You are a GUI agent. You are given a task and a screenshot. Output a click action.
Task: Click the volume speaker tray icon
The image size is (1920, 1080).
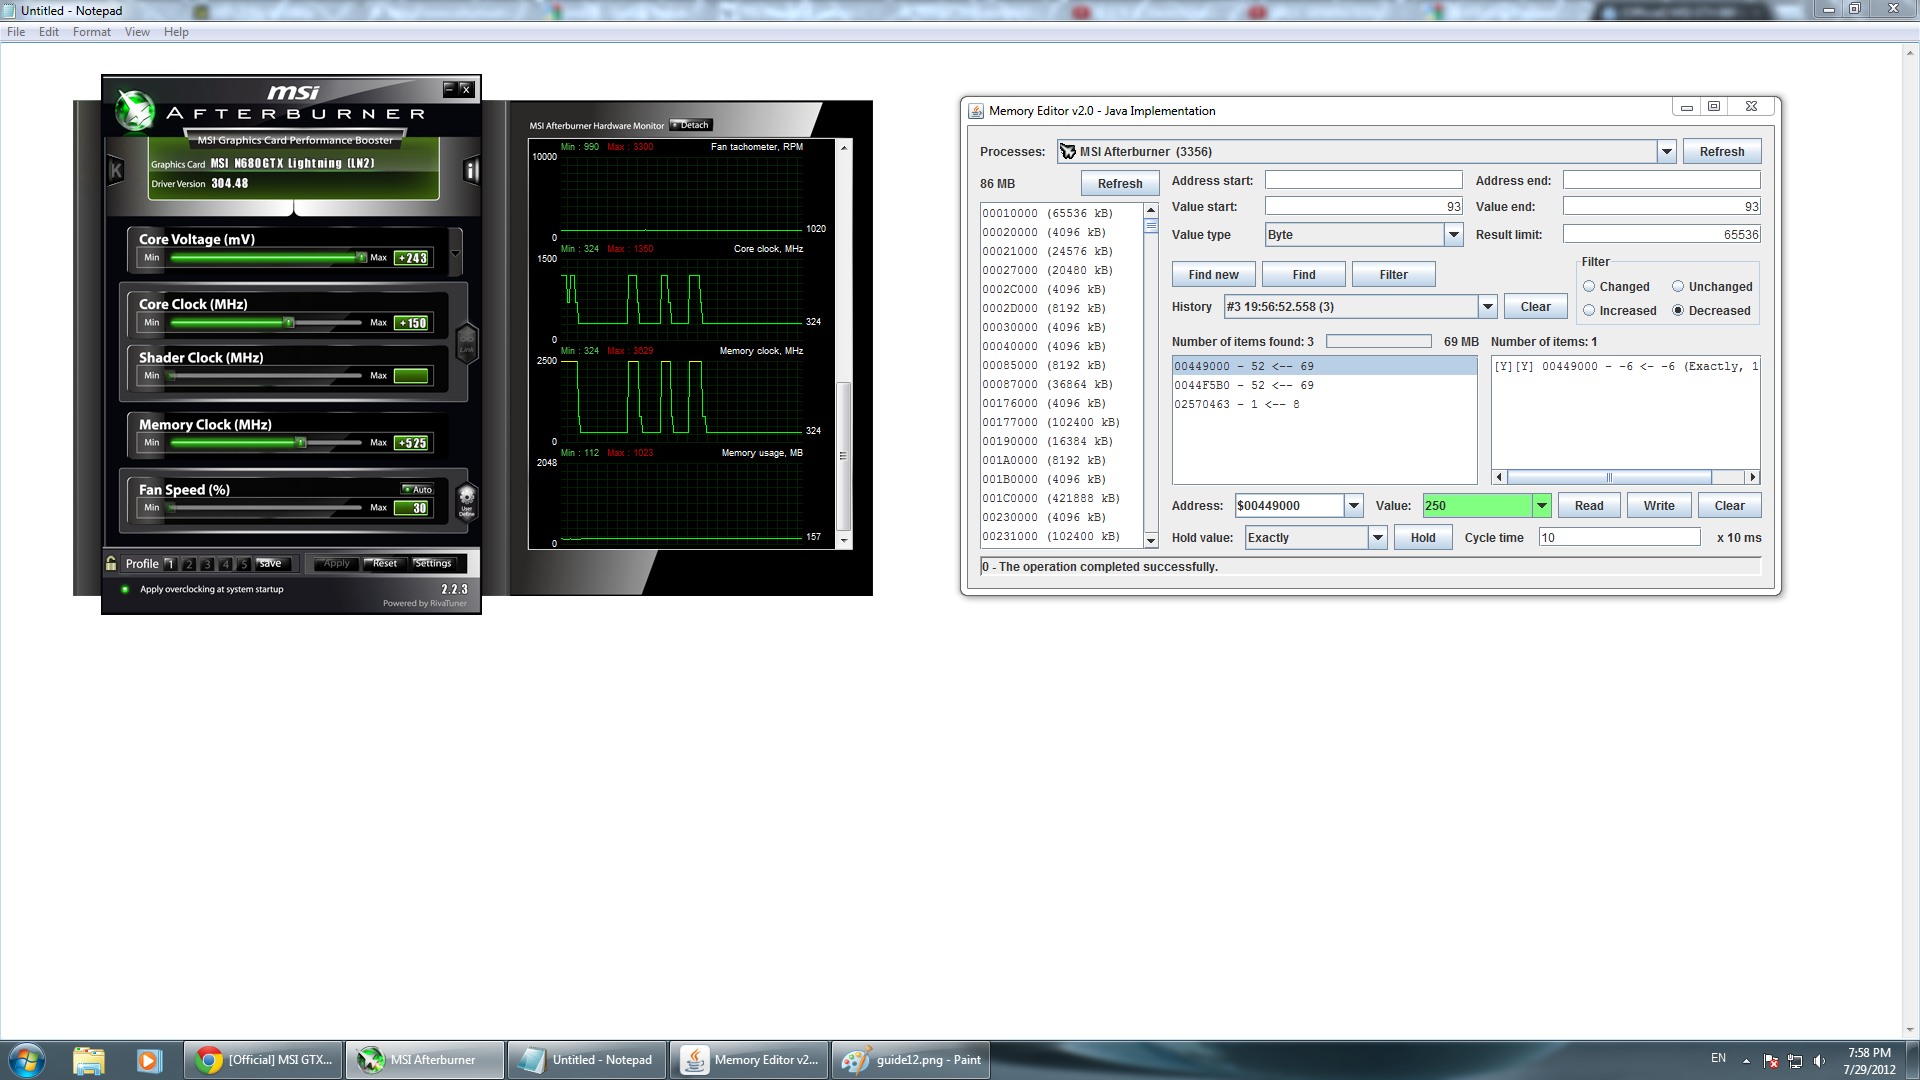point(1819,1060)
